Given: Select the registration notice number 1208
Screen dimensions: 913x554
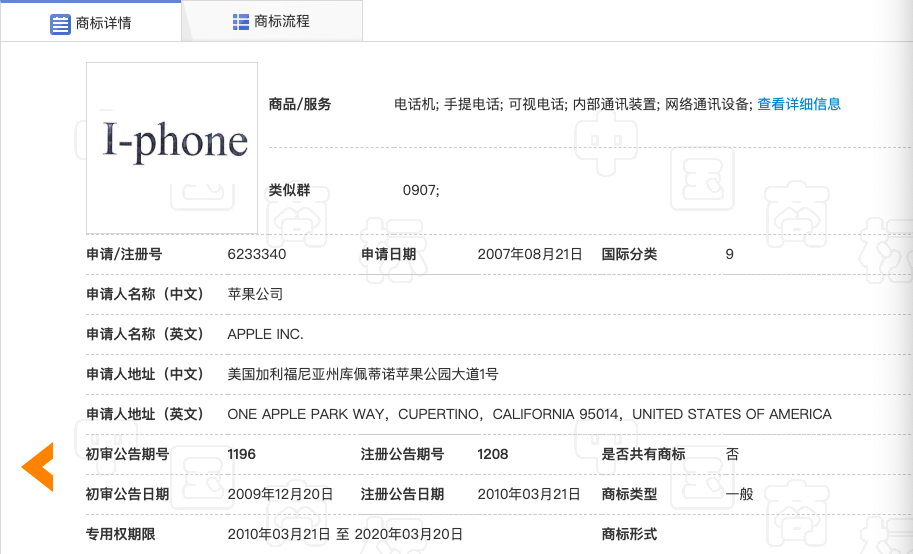Looking at the screenshot, I should tap(493, 454).
